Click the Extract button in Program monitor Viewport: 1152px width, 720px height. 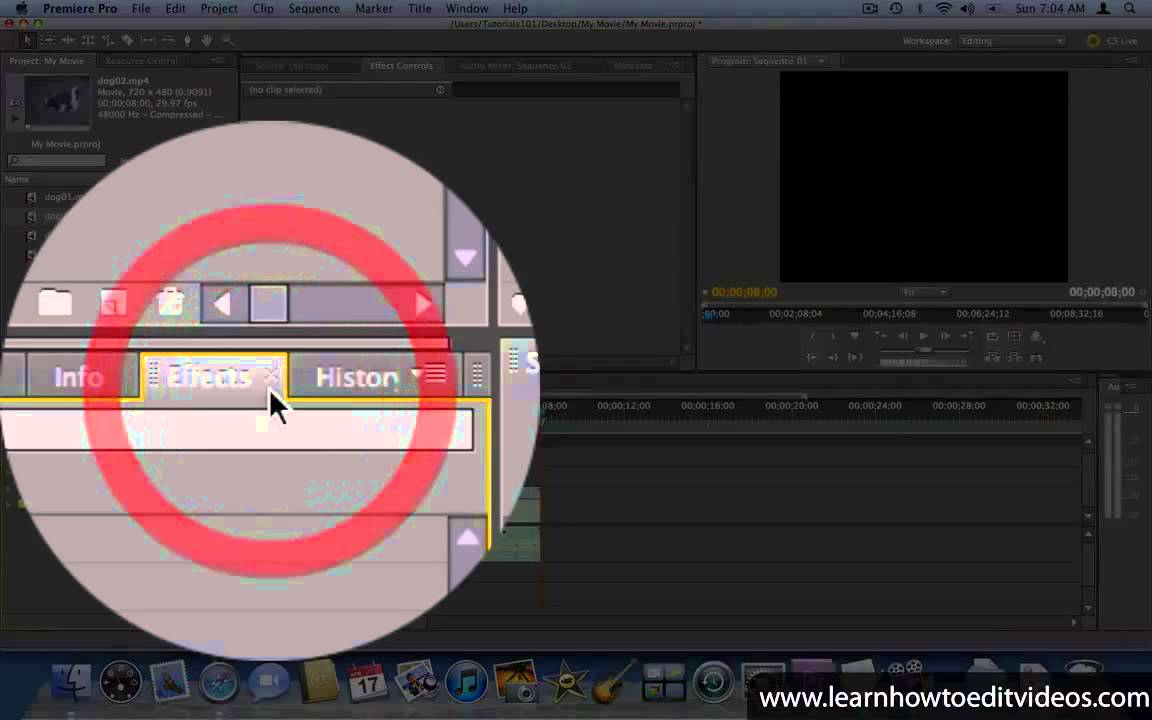tap(1015, 358)
